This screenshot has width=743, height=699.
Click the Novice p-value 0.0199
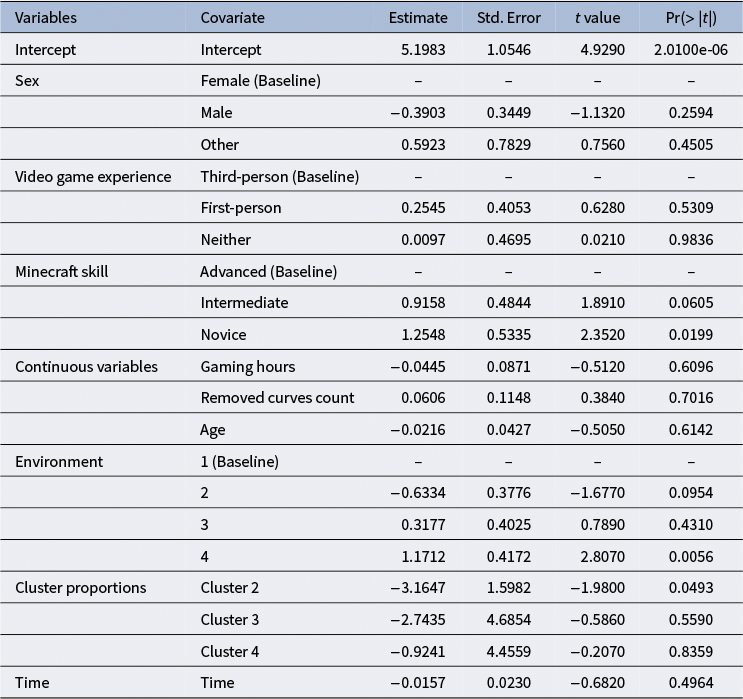tap(691, 335)
